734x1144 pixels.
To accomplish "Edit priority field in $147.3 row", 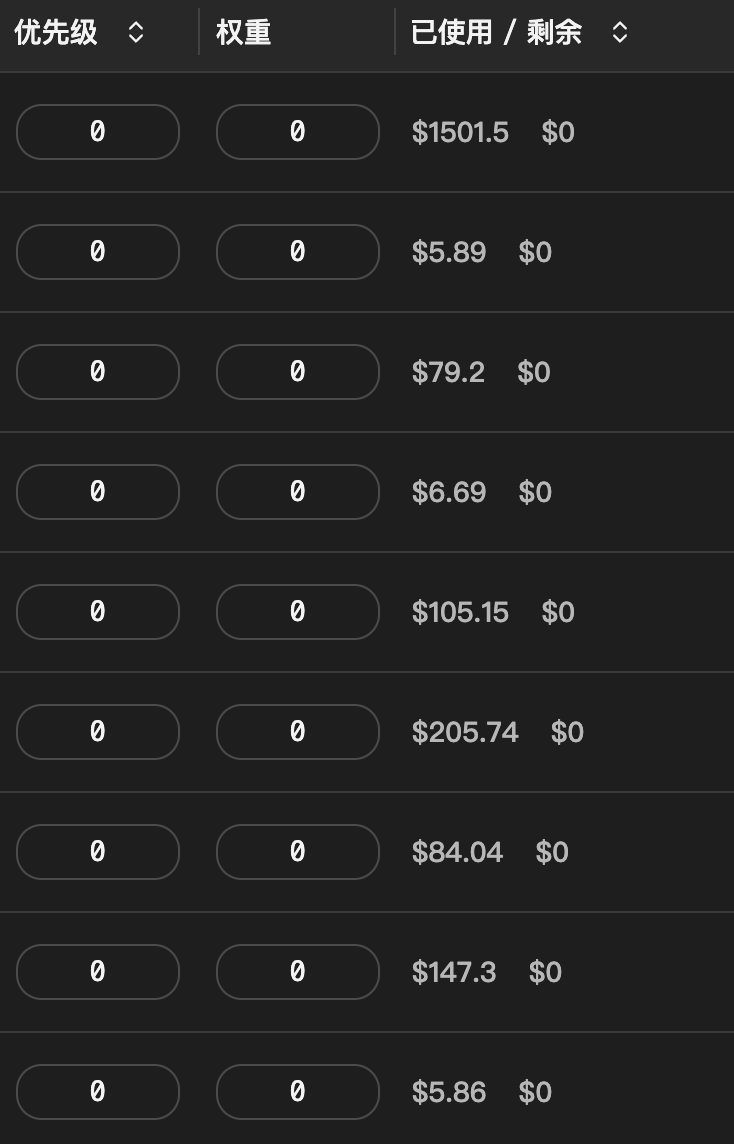I will click(98, 972).
